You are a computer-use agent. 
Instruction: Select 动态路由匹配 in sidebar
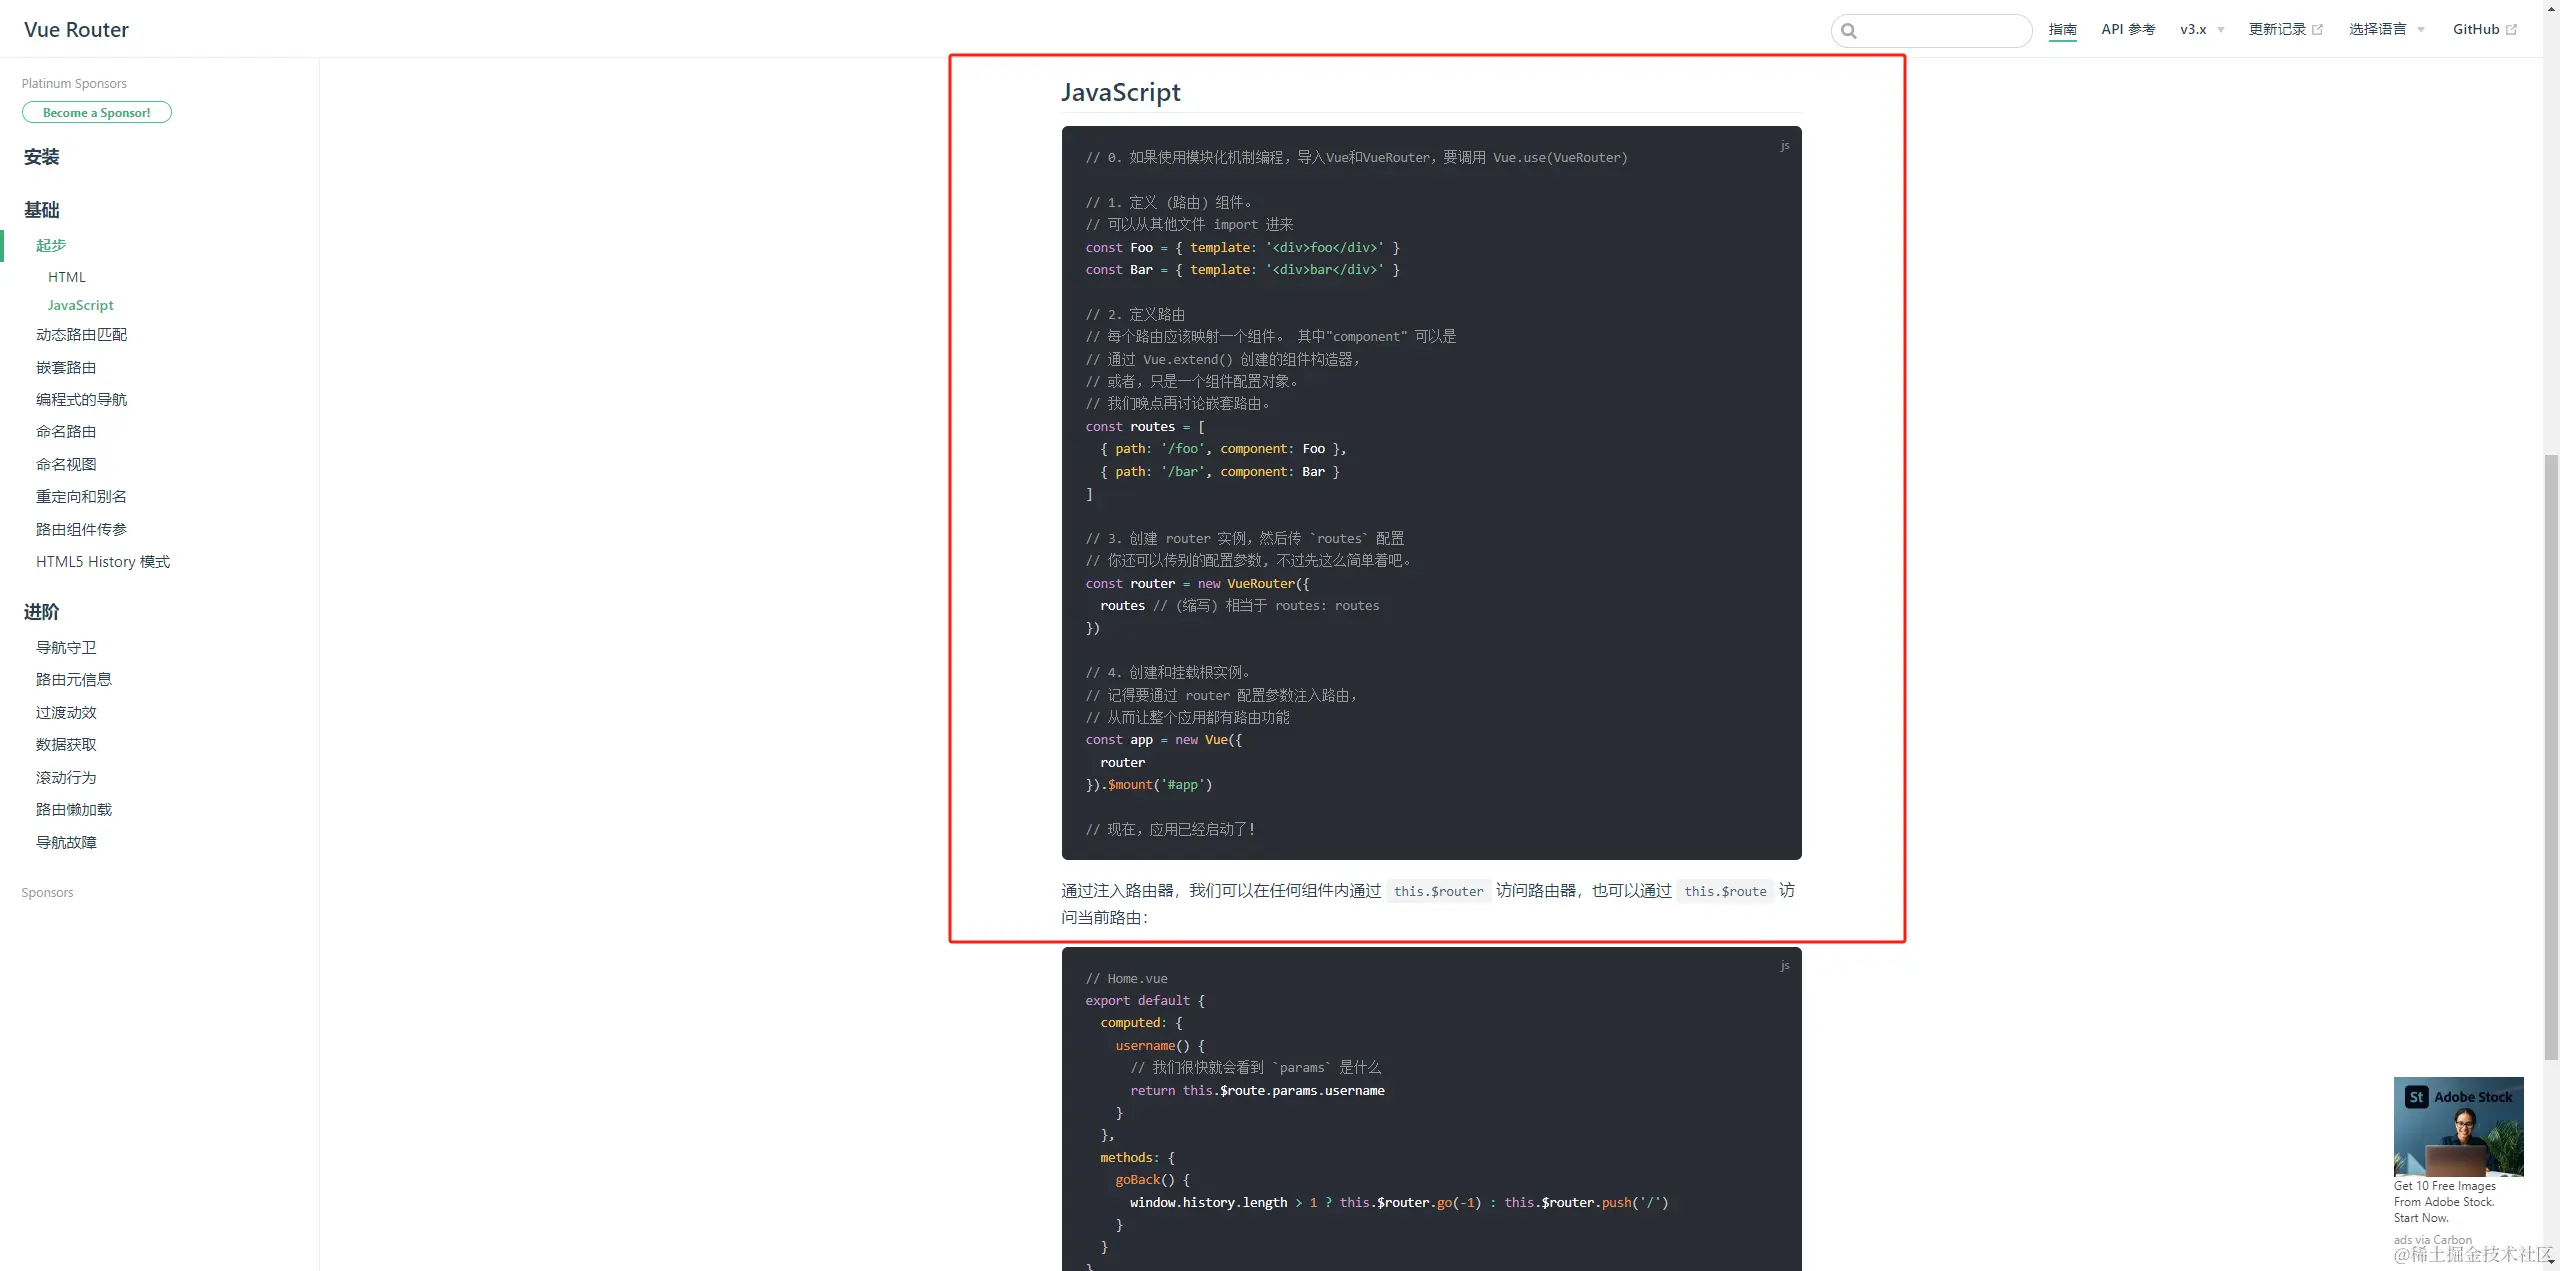pos(81,335)
